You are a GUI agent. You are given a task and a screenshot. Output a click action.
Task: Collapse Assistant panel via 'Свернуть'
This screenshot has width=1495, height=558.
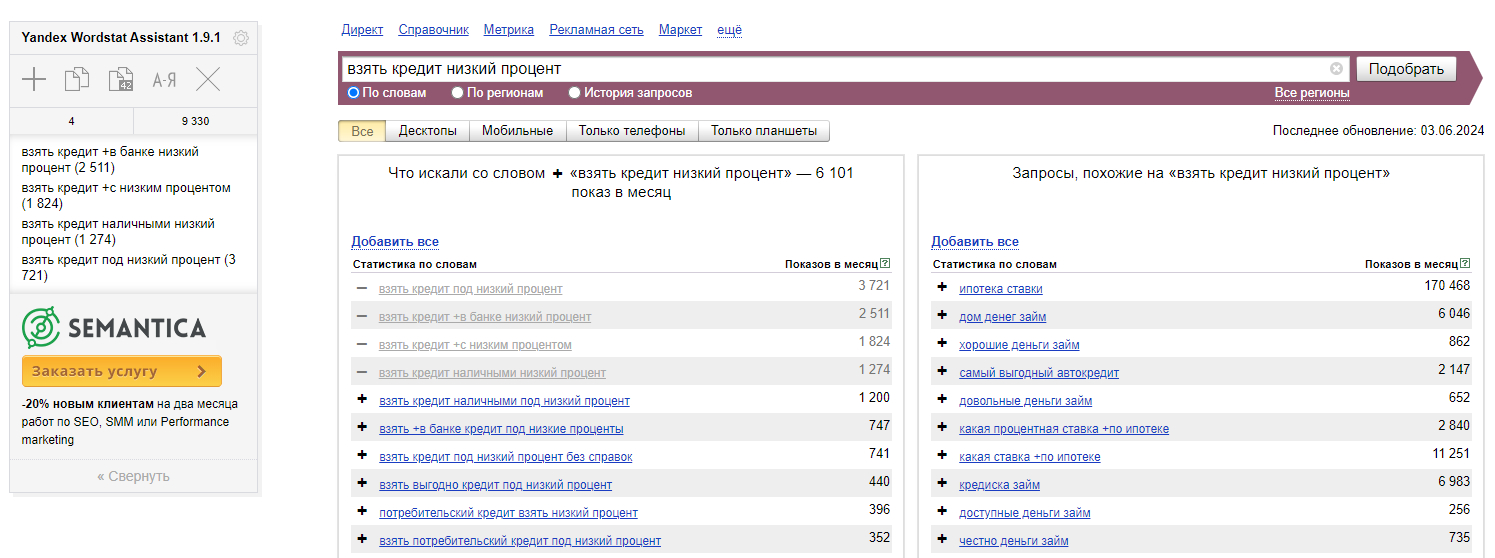pyautogui.click(x=133, y=477)
